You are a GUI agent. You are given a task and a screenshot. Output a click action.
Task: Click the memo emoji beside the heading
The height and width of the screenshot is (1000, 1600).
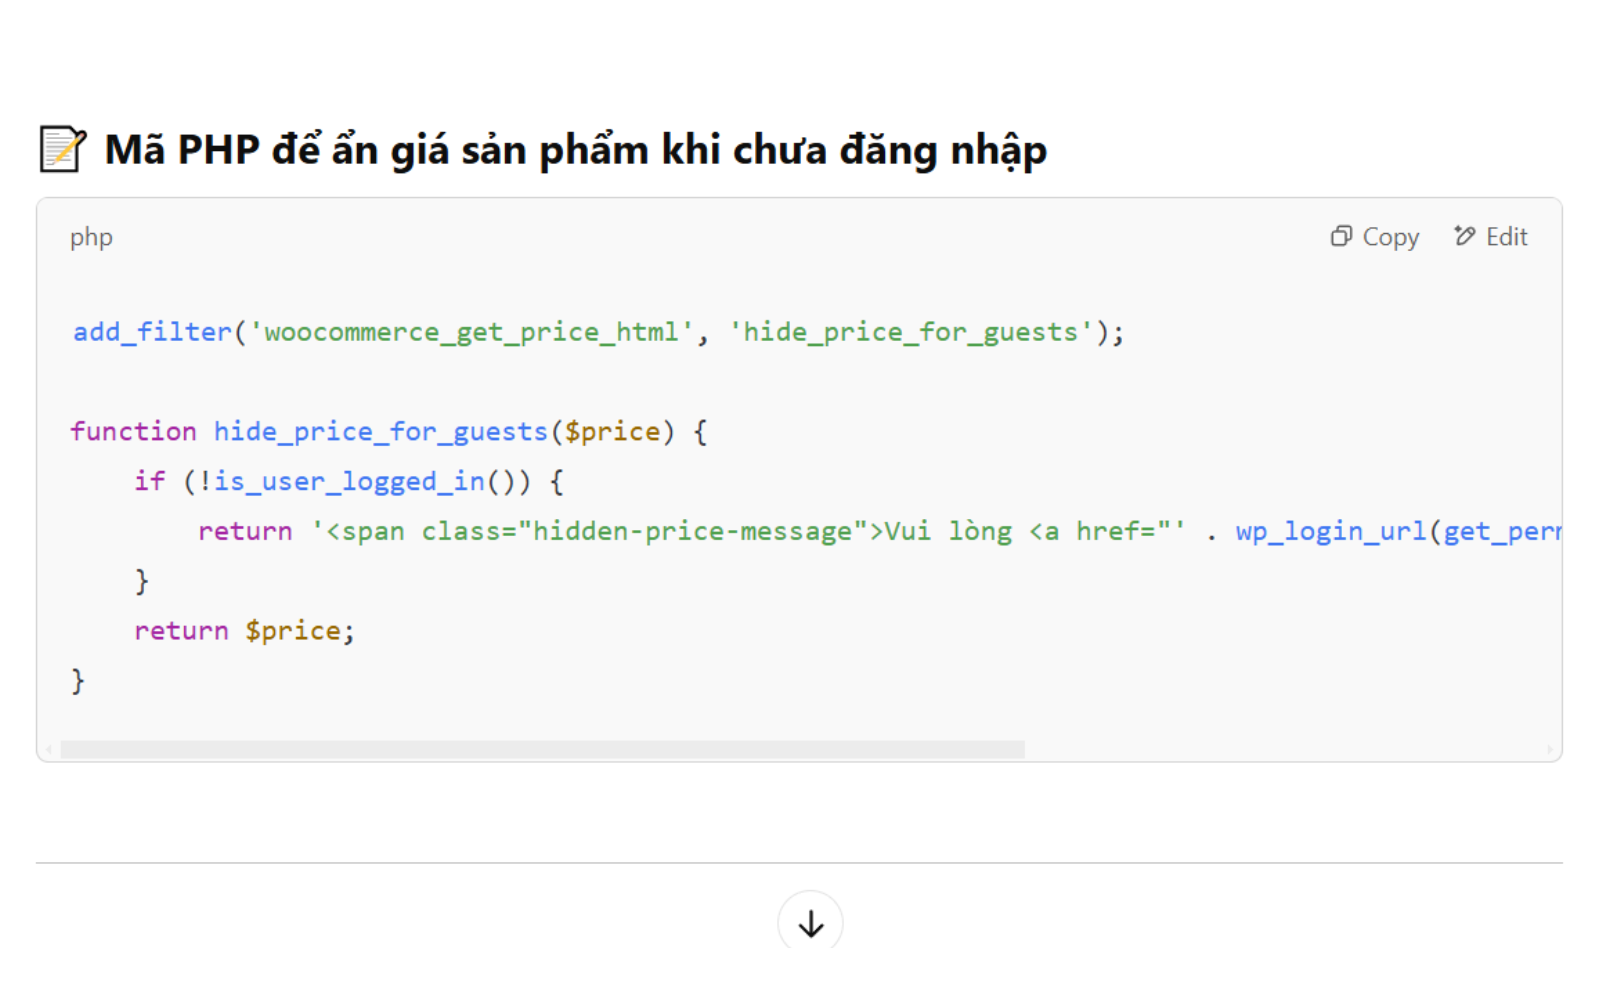62,149
